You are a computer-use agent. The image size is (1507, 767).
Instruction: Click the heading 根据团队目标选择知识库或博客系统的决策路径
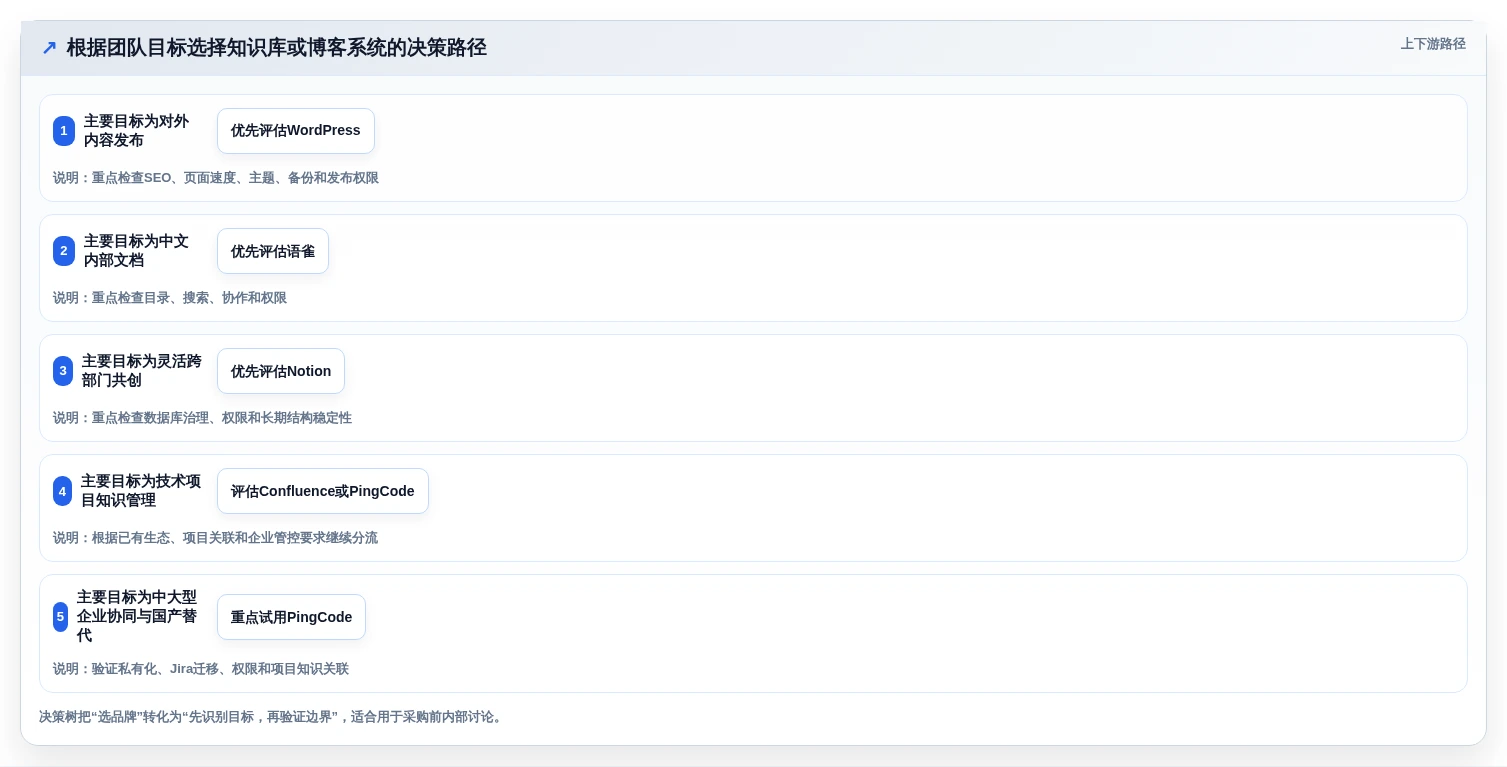tap(277, 48)
